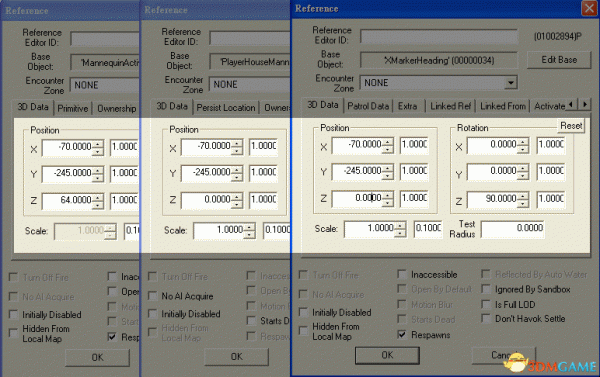The image size is (600, 377).
Task: Select the Persist Location tab
Action: click(226, 108)
